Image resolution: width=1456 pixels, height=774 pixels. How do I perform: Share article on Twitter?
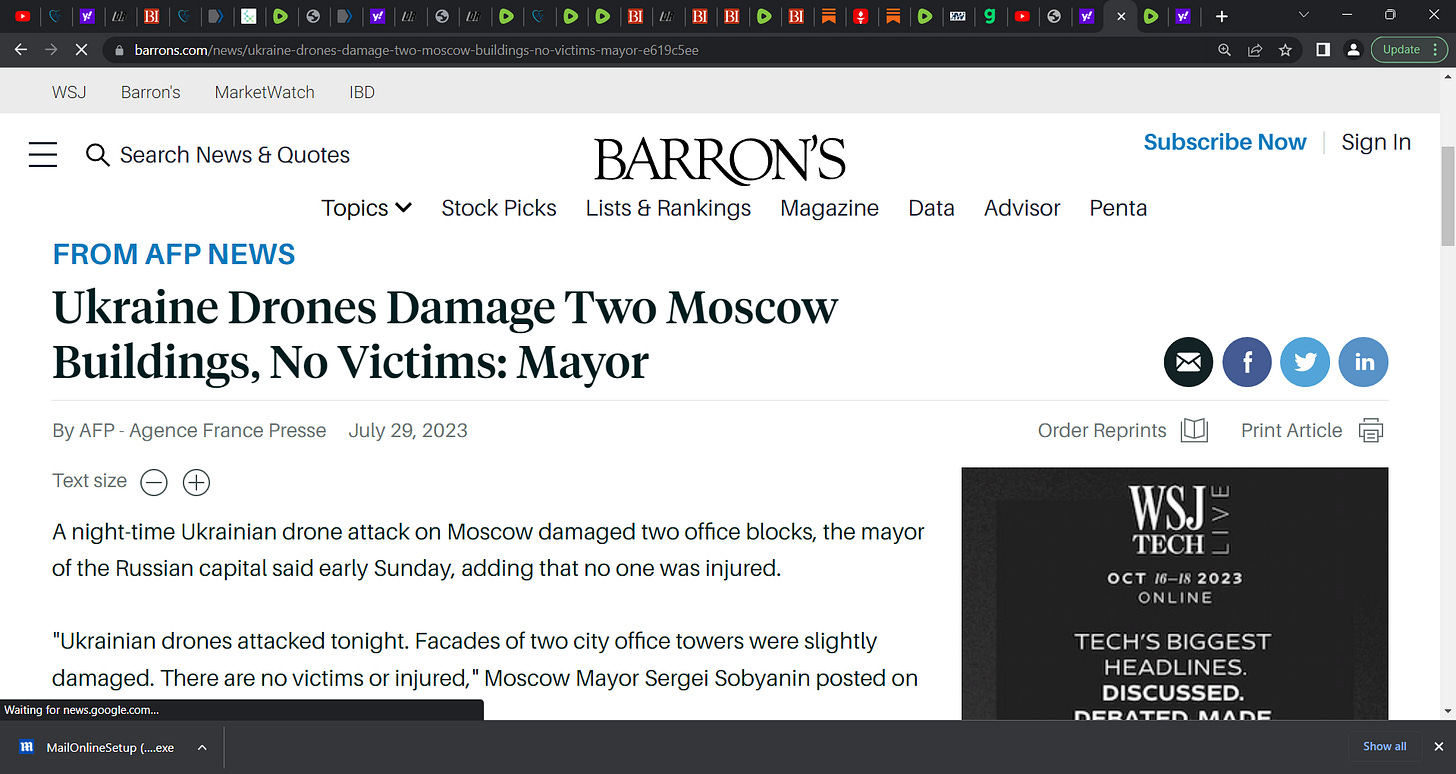pyautogui.click(x=1305, y=363)
